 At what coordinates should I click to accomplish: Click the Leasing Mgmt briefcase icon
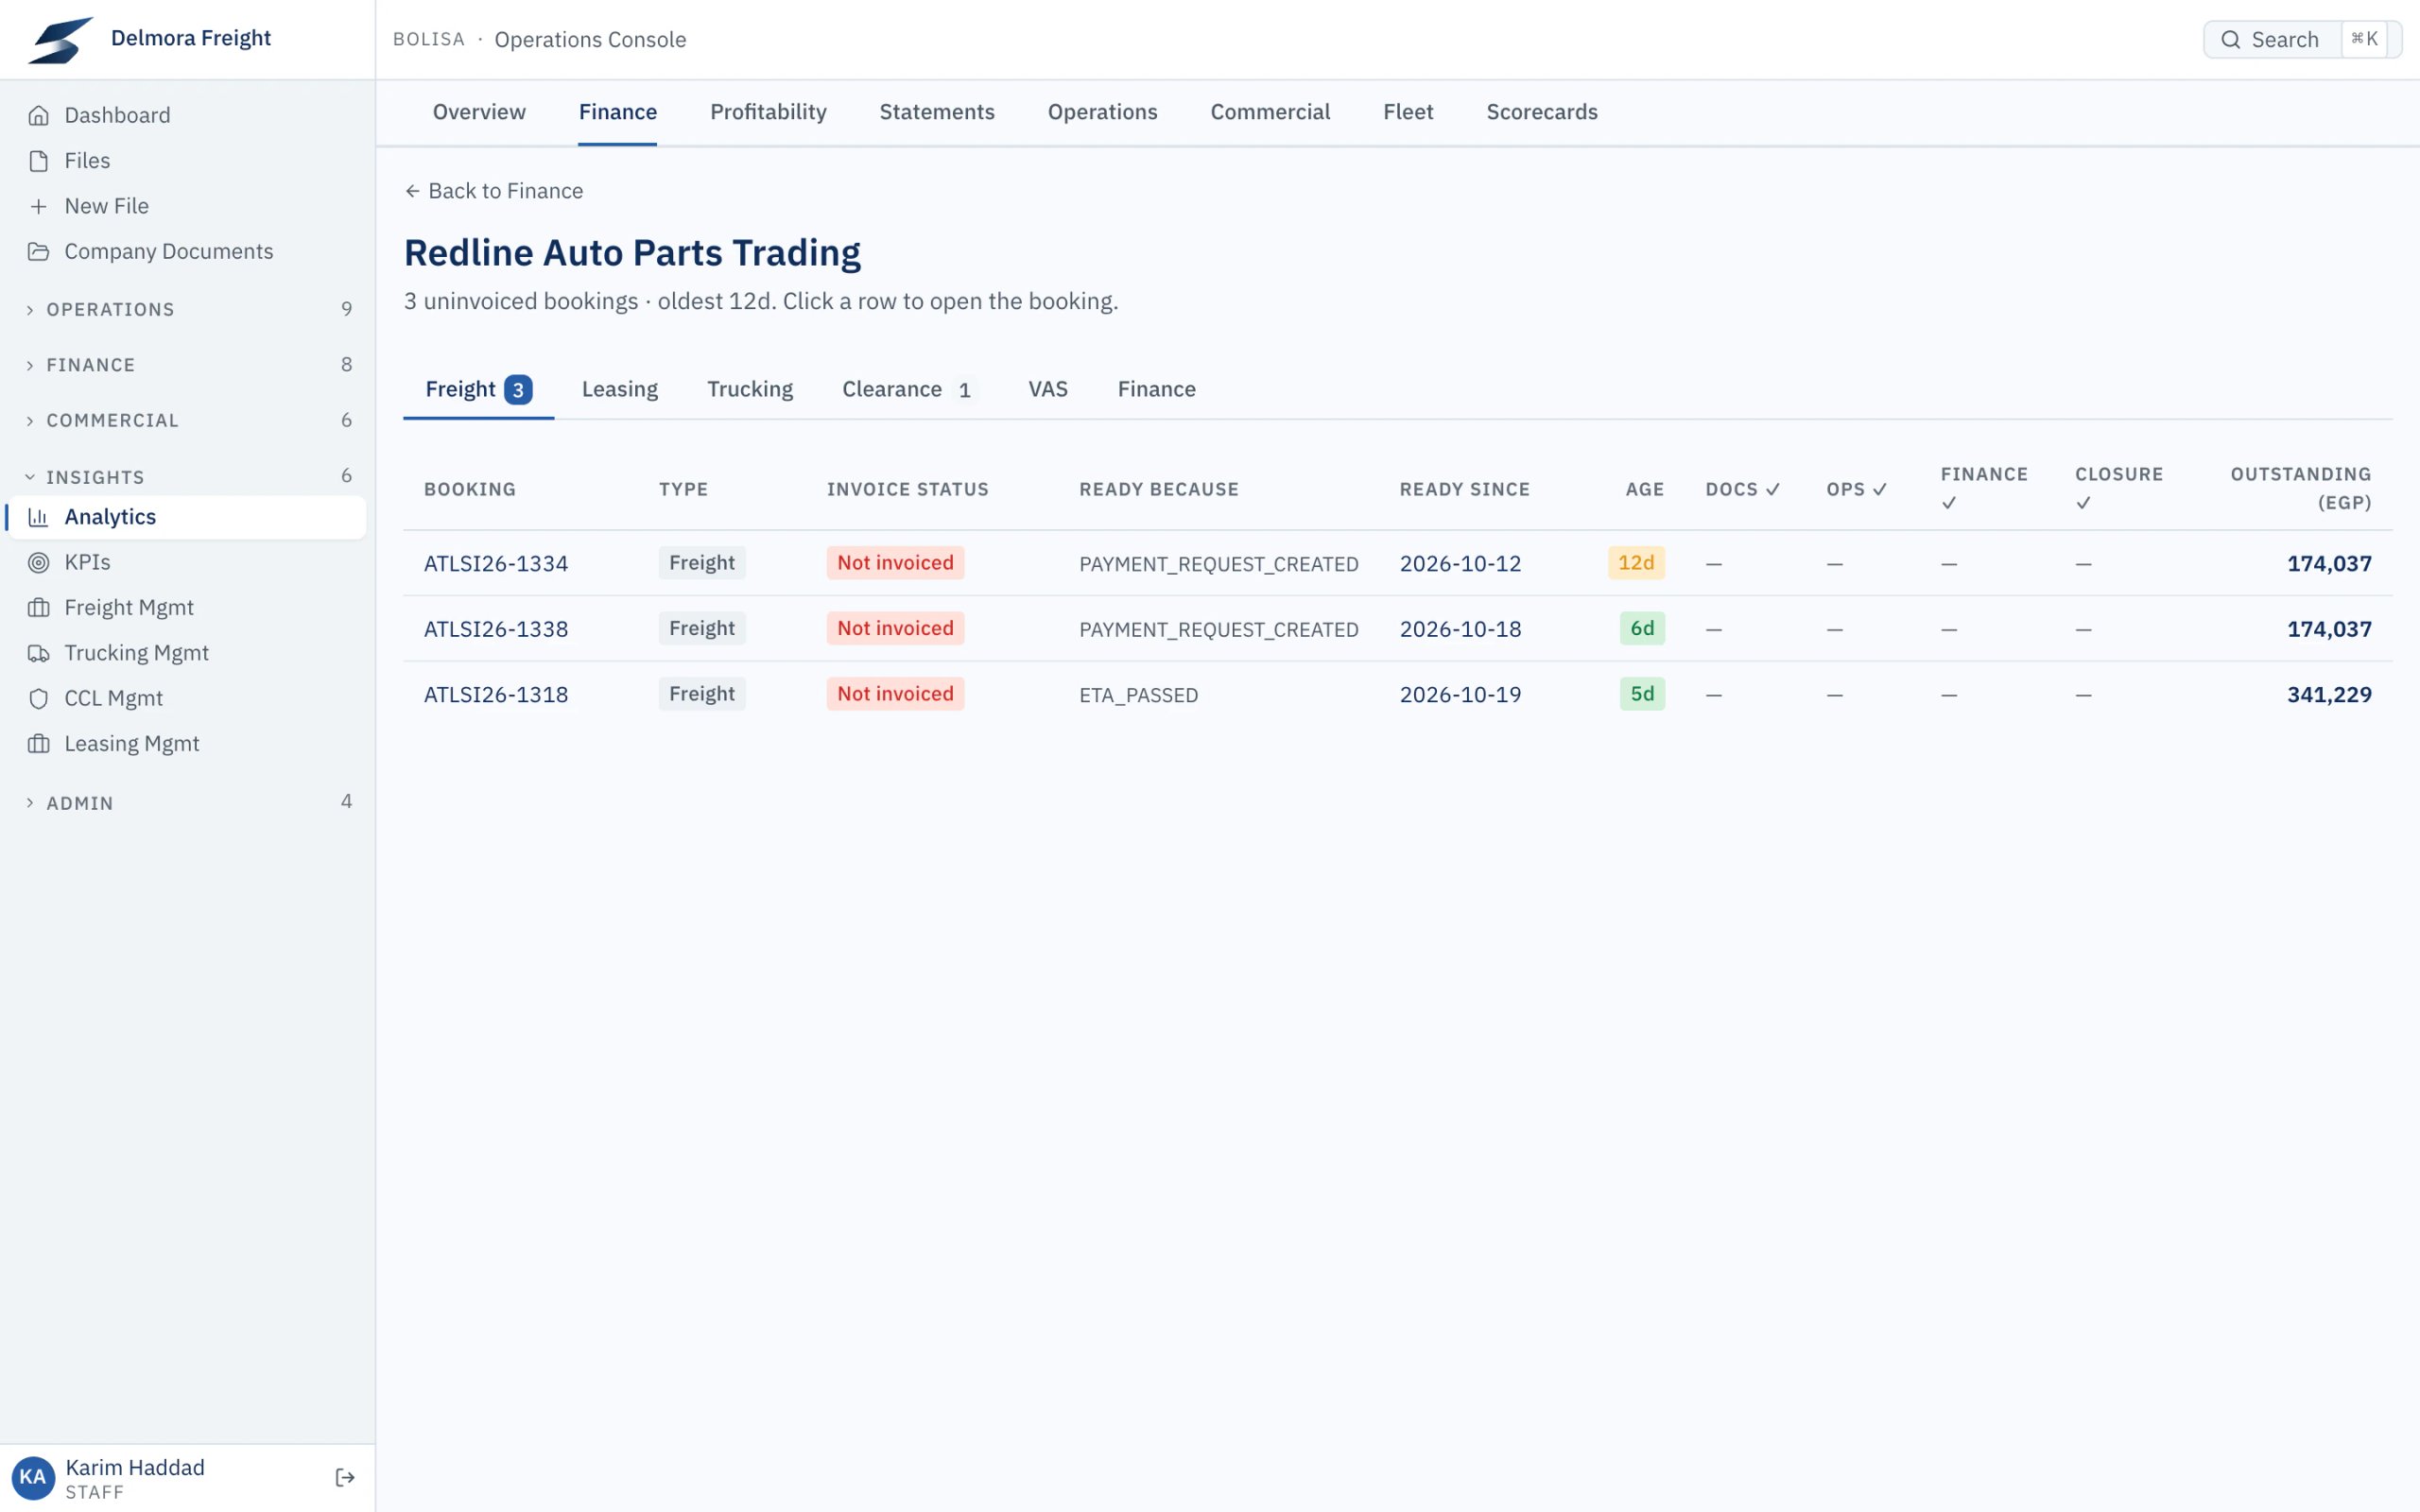tap(39, 744)
